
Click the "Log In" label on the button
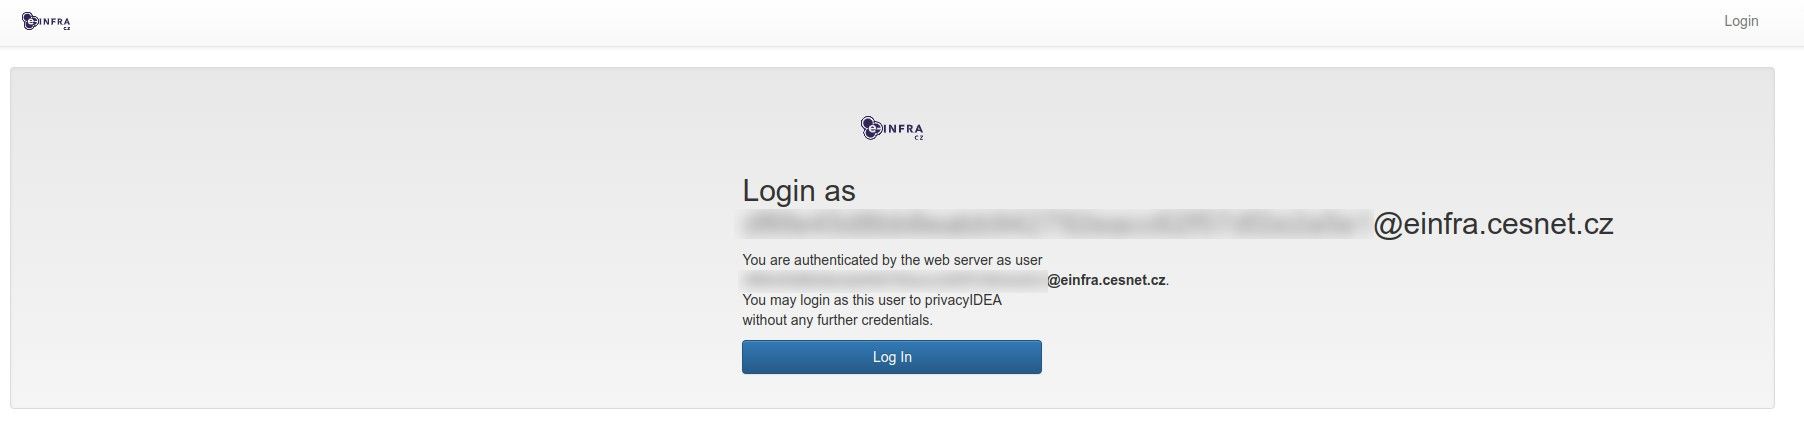tap(892, 357)
